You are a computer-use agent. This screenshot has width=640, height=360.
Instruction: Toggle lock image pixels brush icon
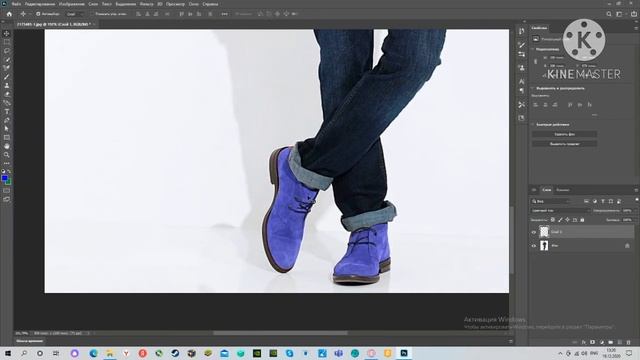pos(560,220)
